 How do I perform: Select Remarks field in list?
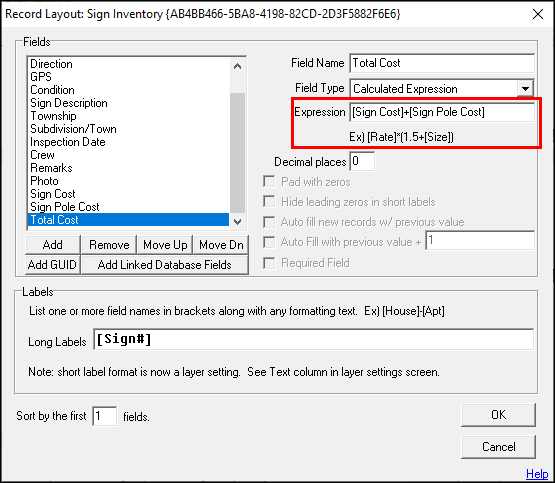point(128,168)
